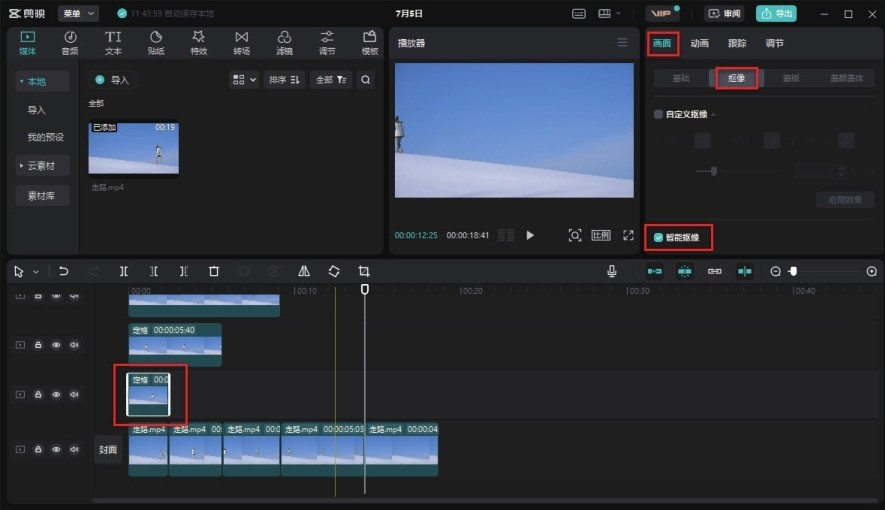
Task: Zoom out the timeline with minus icon
Action: tap(776, 271)
